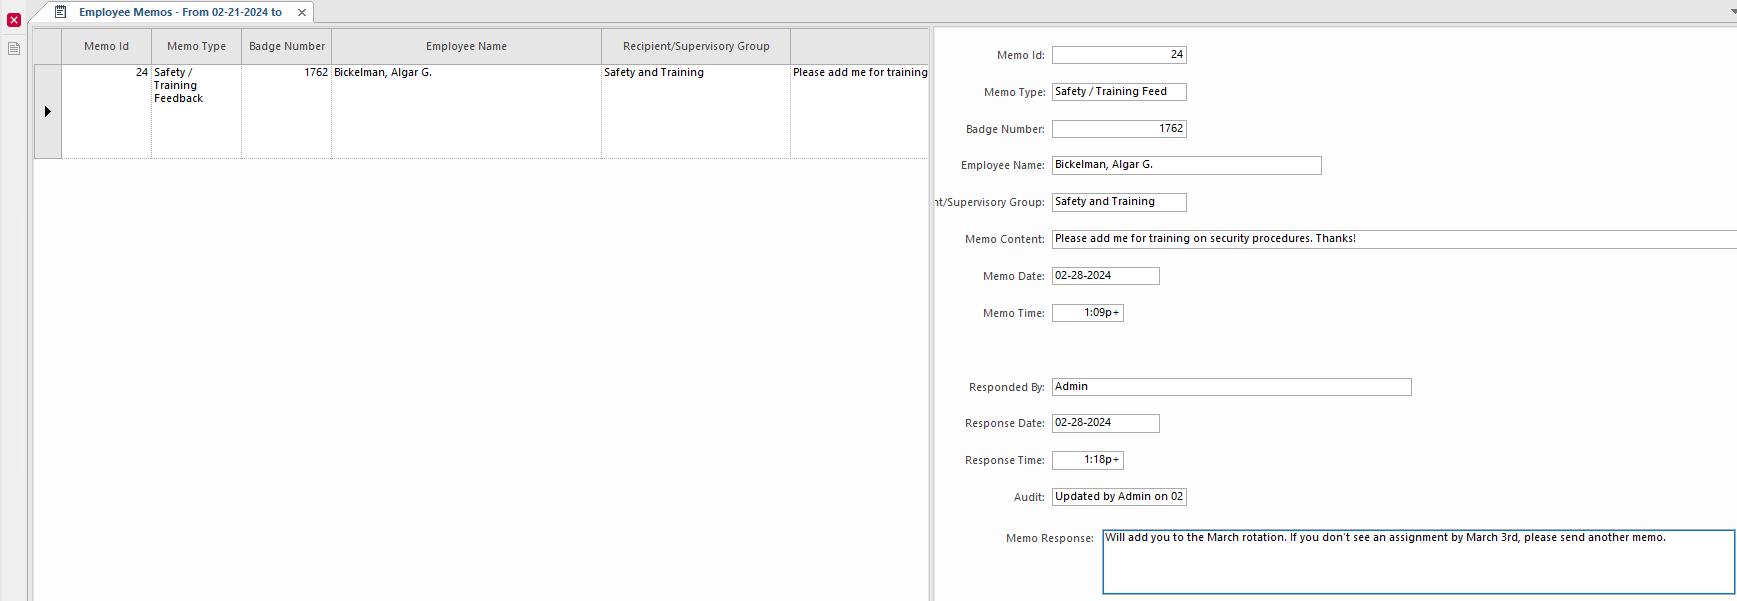
Task: Close the Employee Memos tab
Action: coord(302,13)
